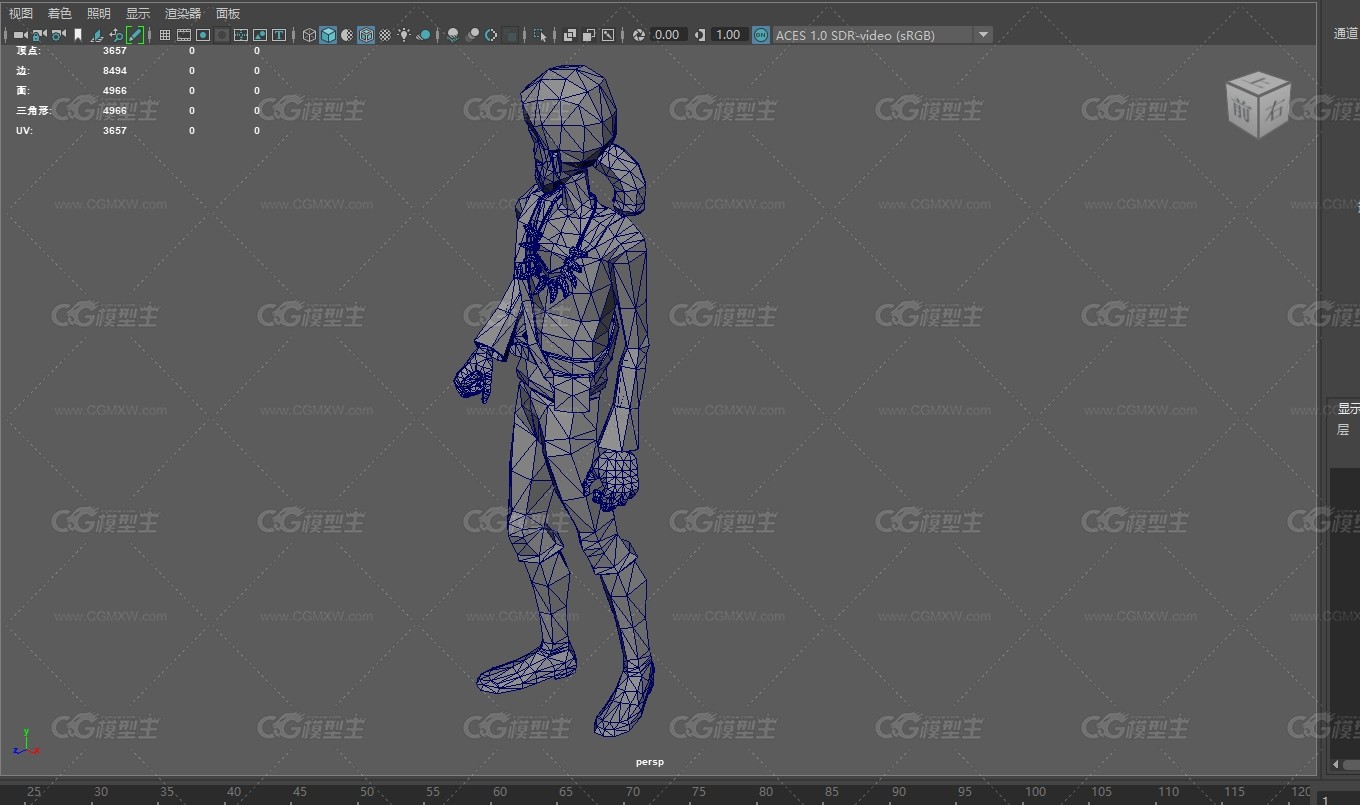Toggle the Safe Action display
Image resolution: width=1360 pixels, height=805 pixels.
click(260, 35)
